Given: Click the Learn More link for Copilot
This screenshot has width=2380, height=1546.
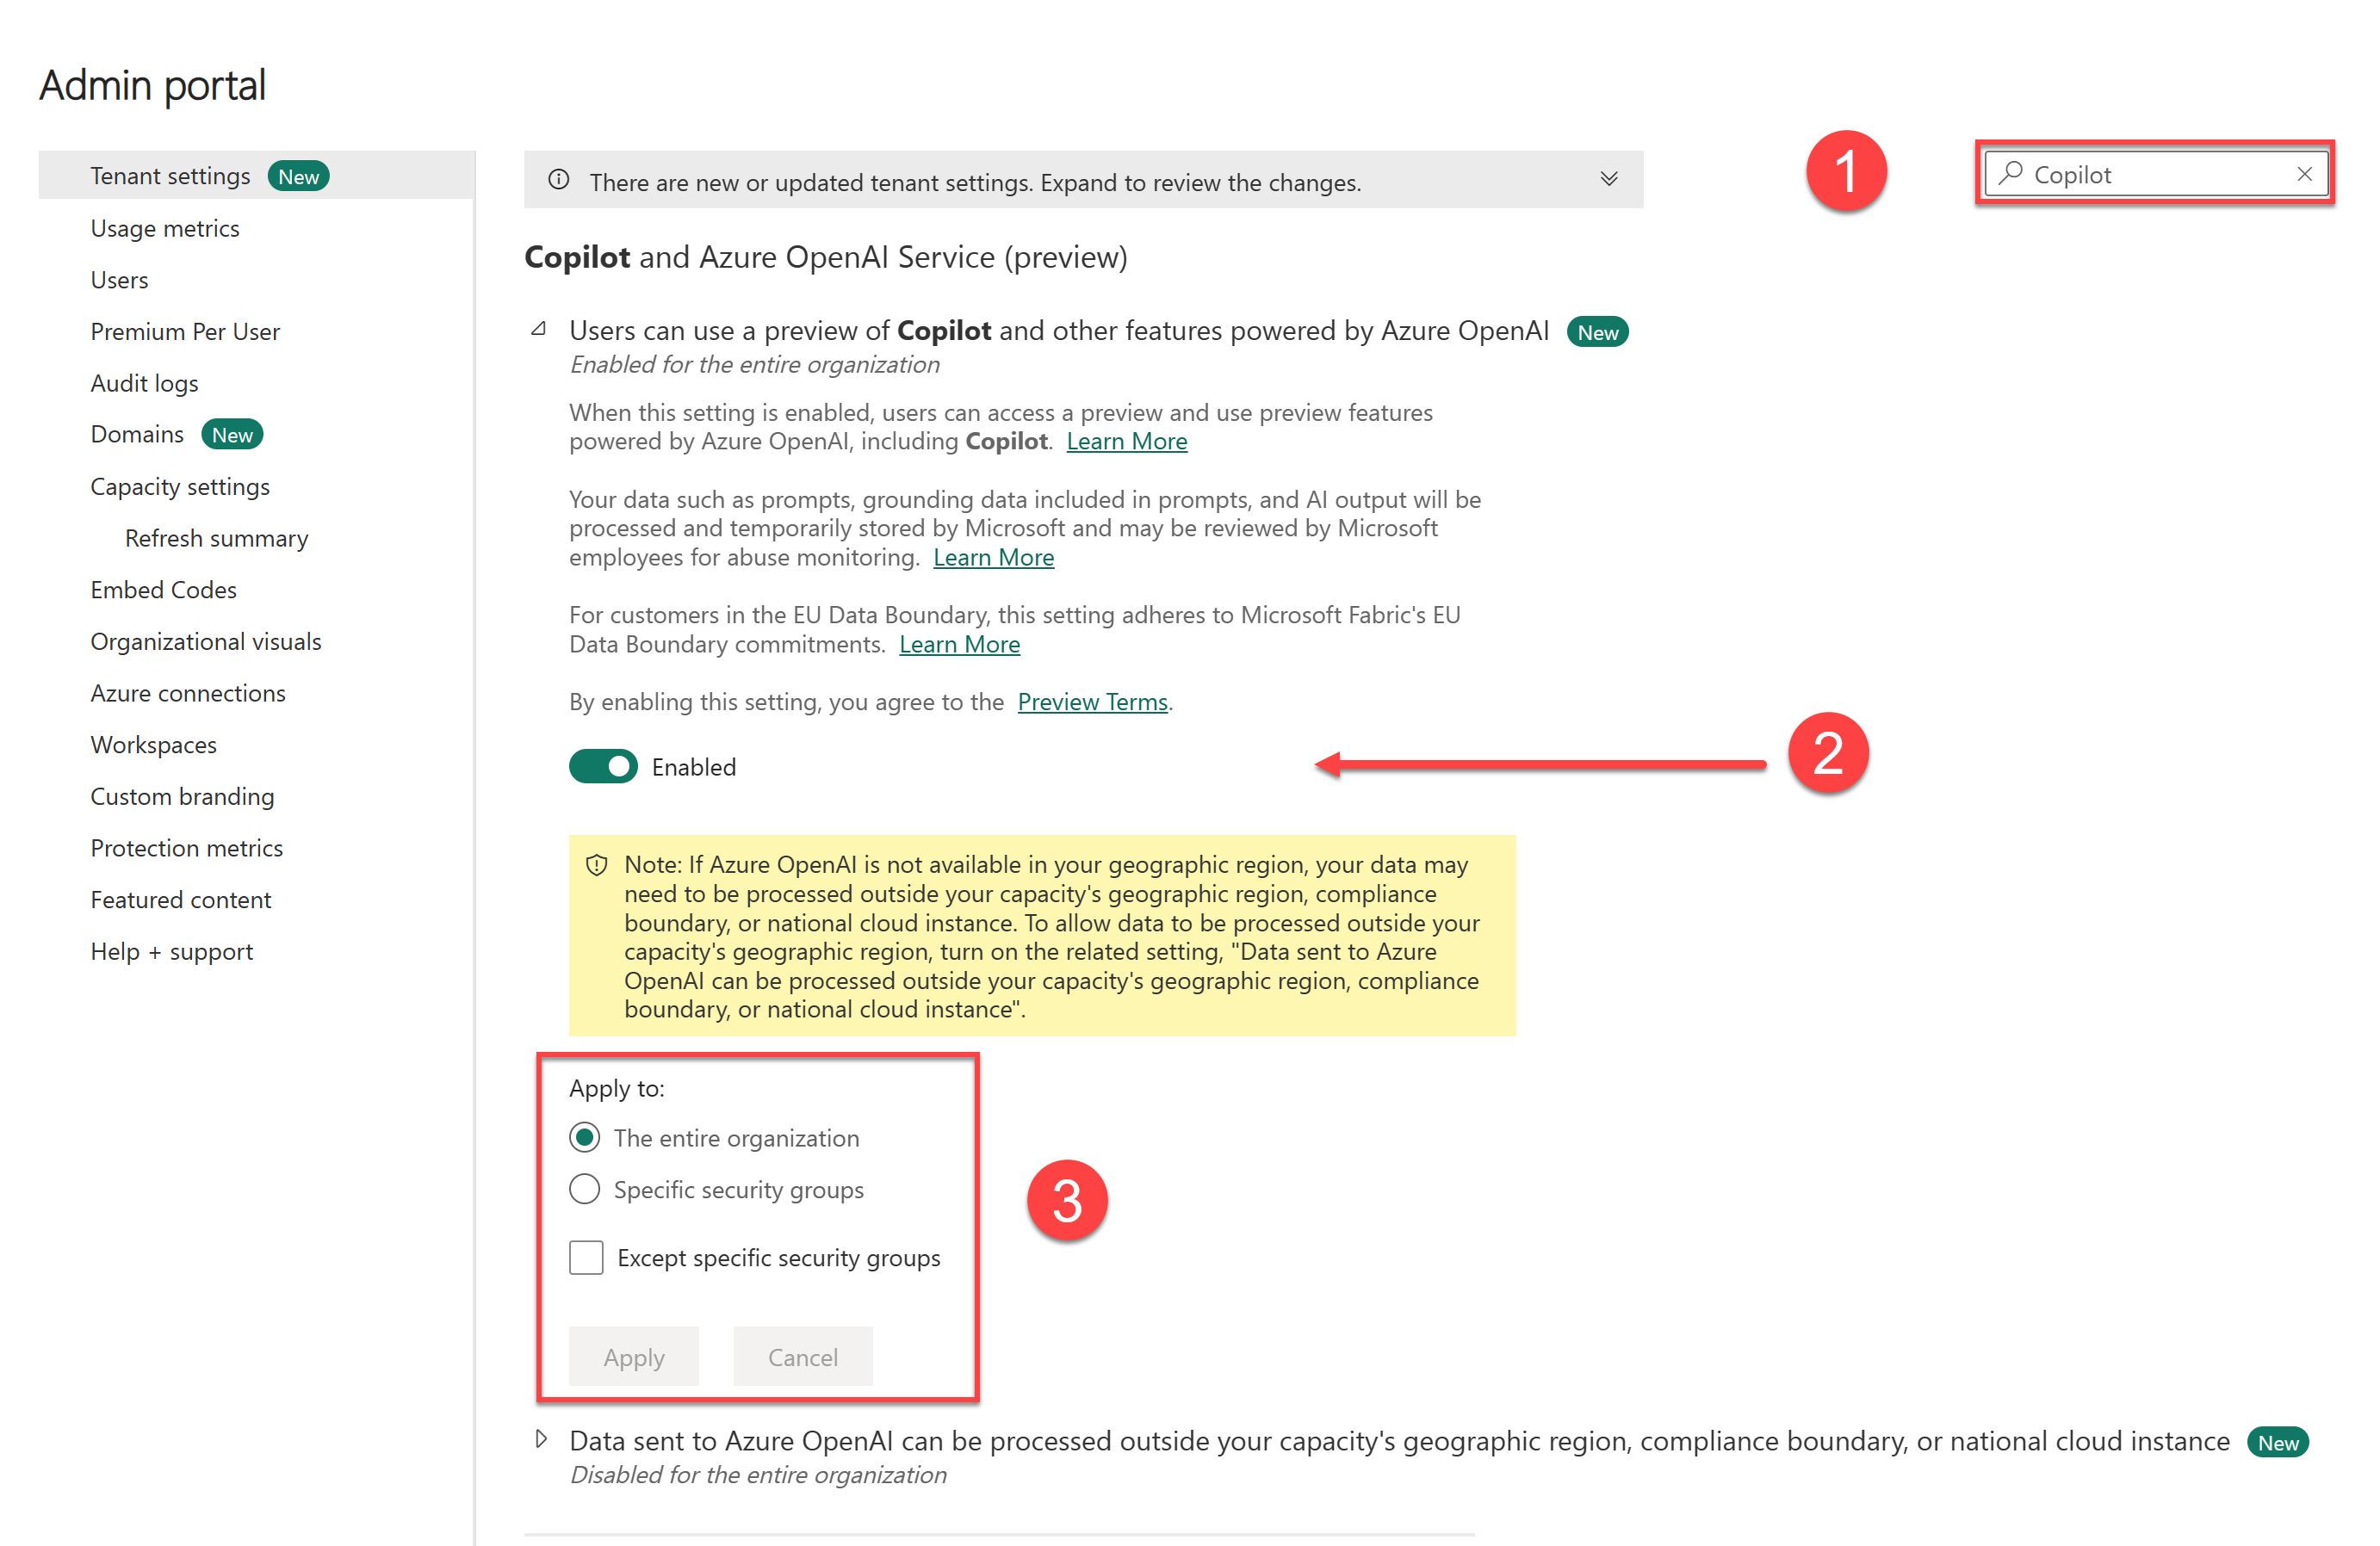Looking at the screenshot, I should click(x=1122, y=440).
